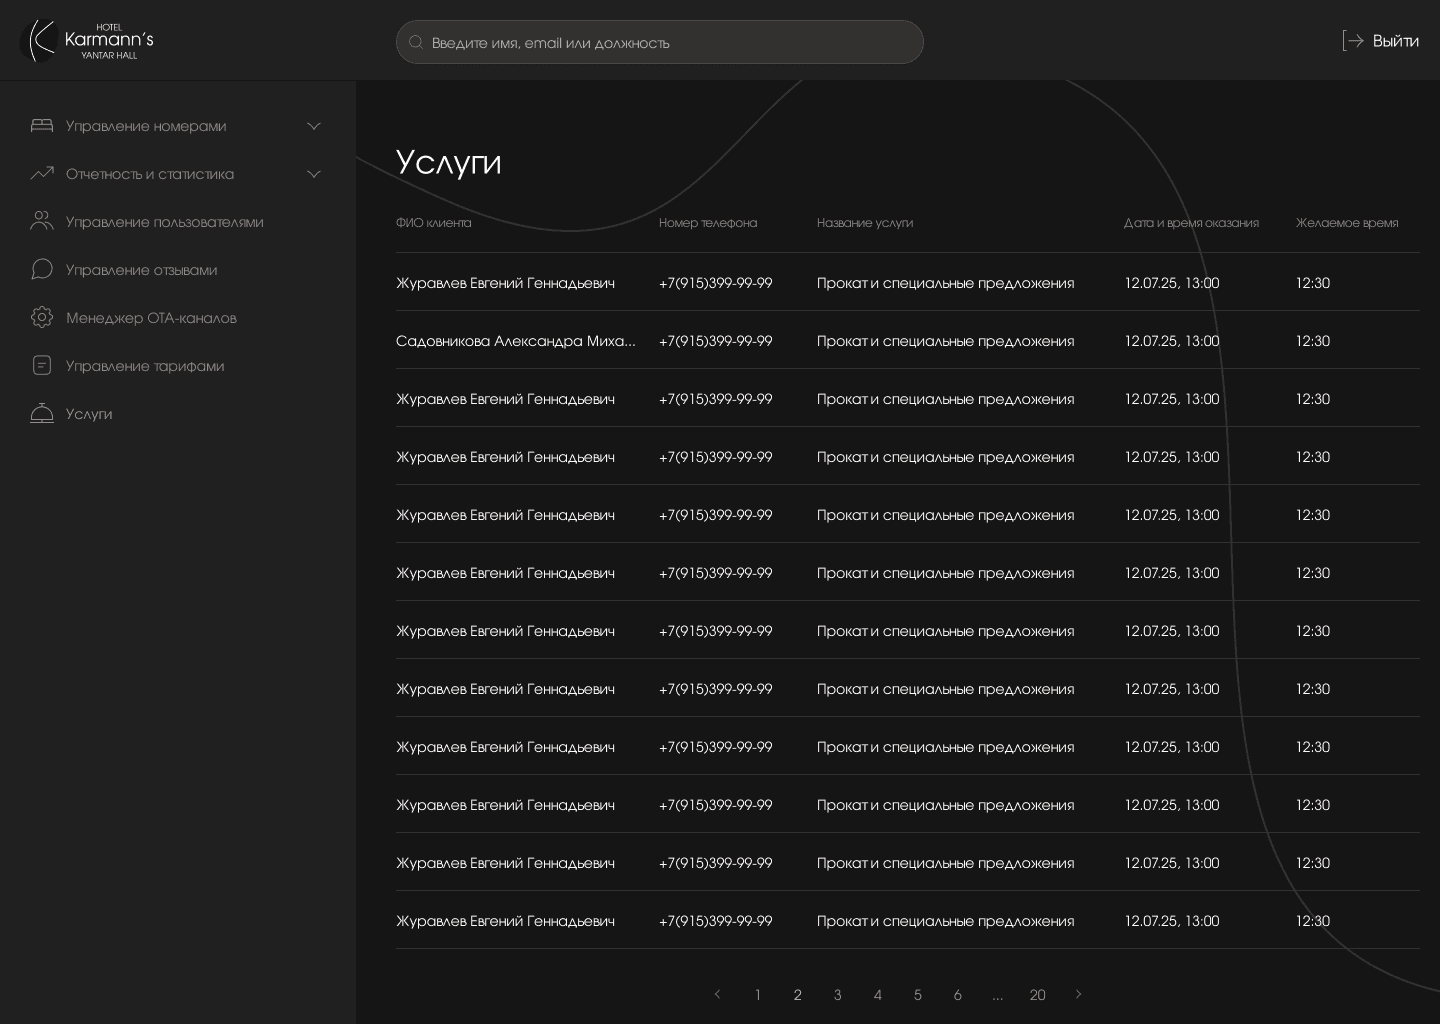Click the users icon in the sidebar
The height and width of the screenshot is (1024, 1440).
42,222
